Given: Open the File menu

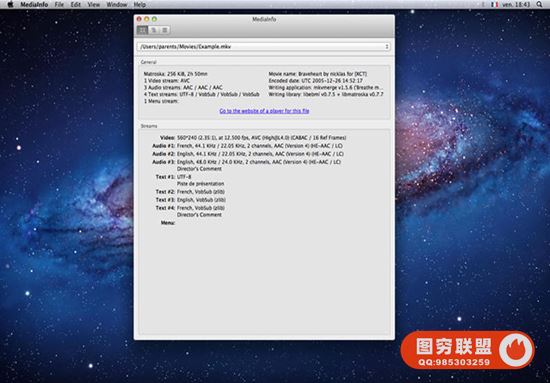Looking at the screenshot, I should click(x=59, y=5).
